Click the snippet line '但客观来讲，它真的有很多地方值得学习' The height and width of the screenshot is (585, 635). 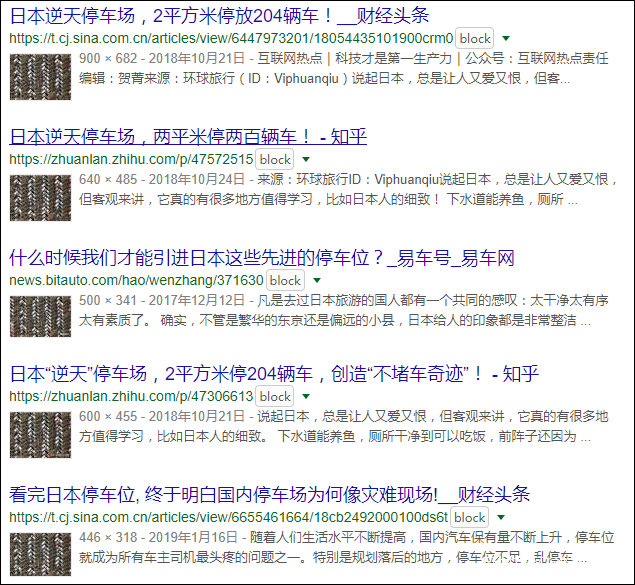(328, 199)
